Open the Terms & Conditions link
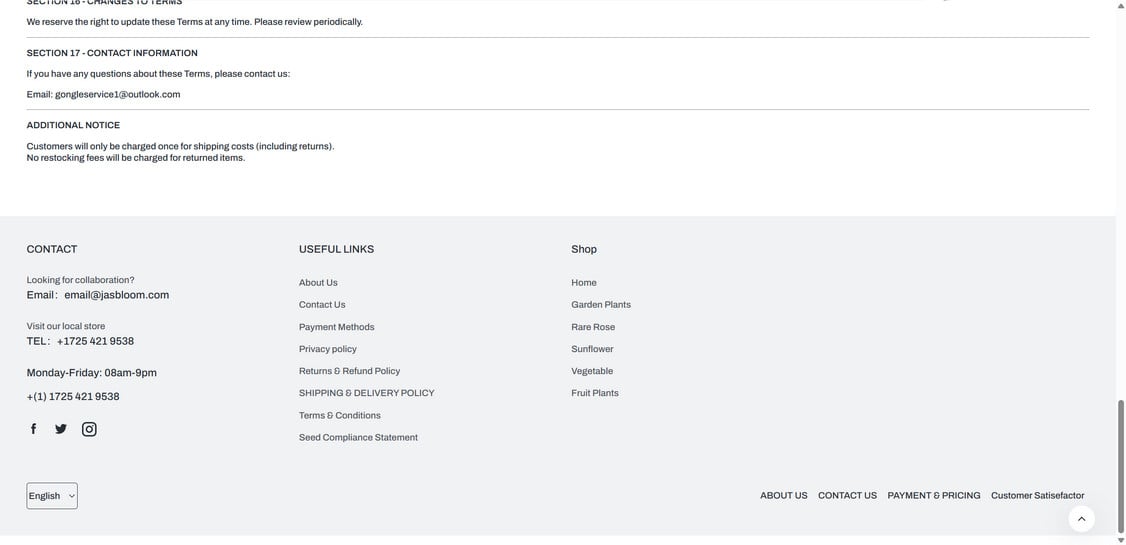 (x=340, y=415)
